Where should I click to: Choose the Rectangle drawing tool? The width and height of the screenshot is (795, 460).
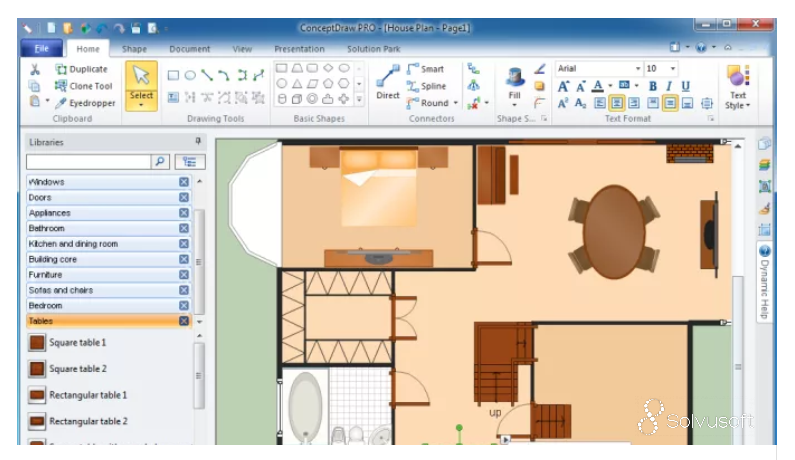point(173,76)
